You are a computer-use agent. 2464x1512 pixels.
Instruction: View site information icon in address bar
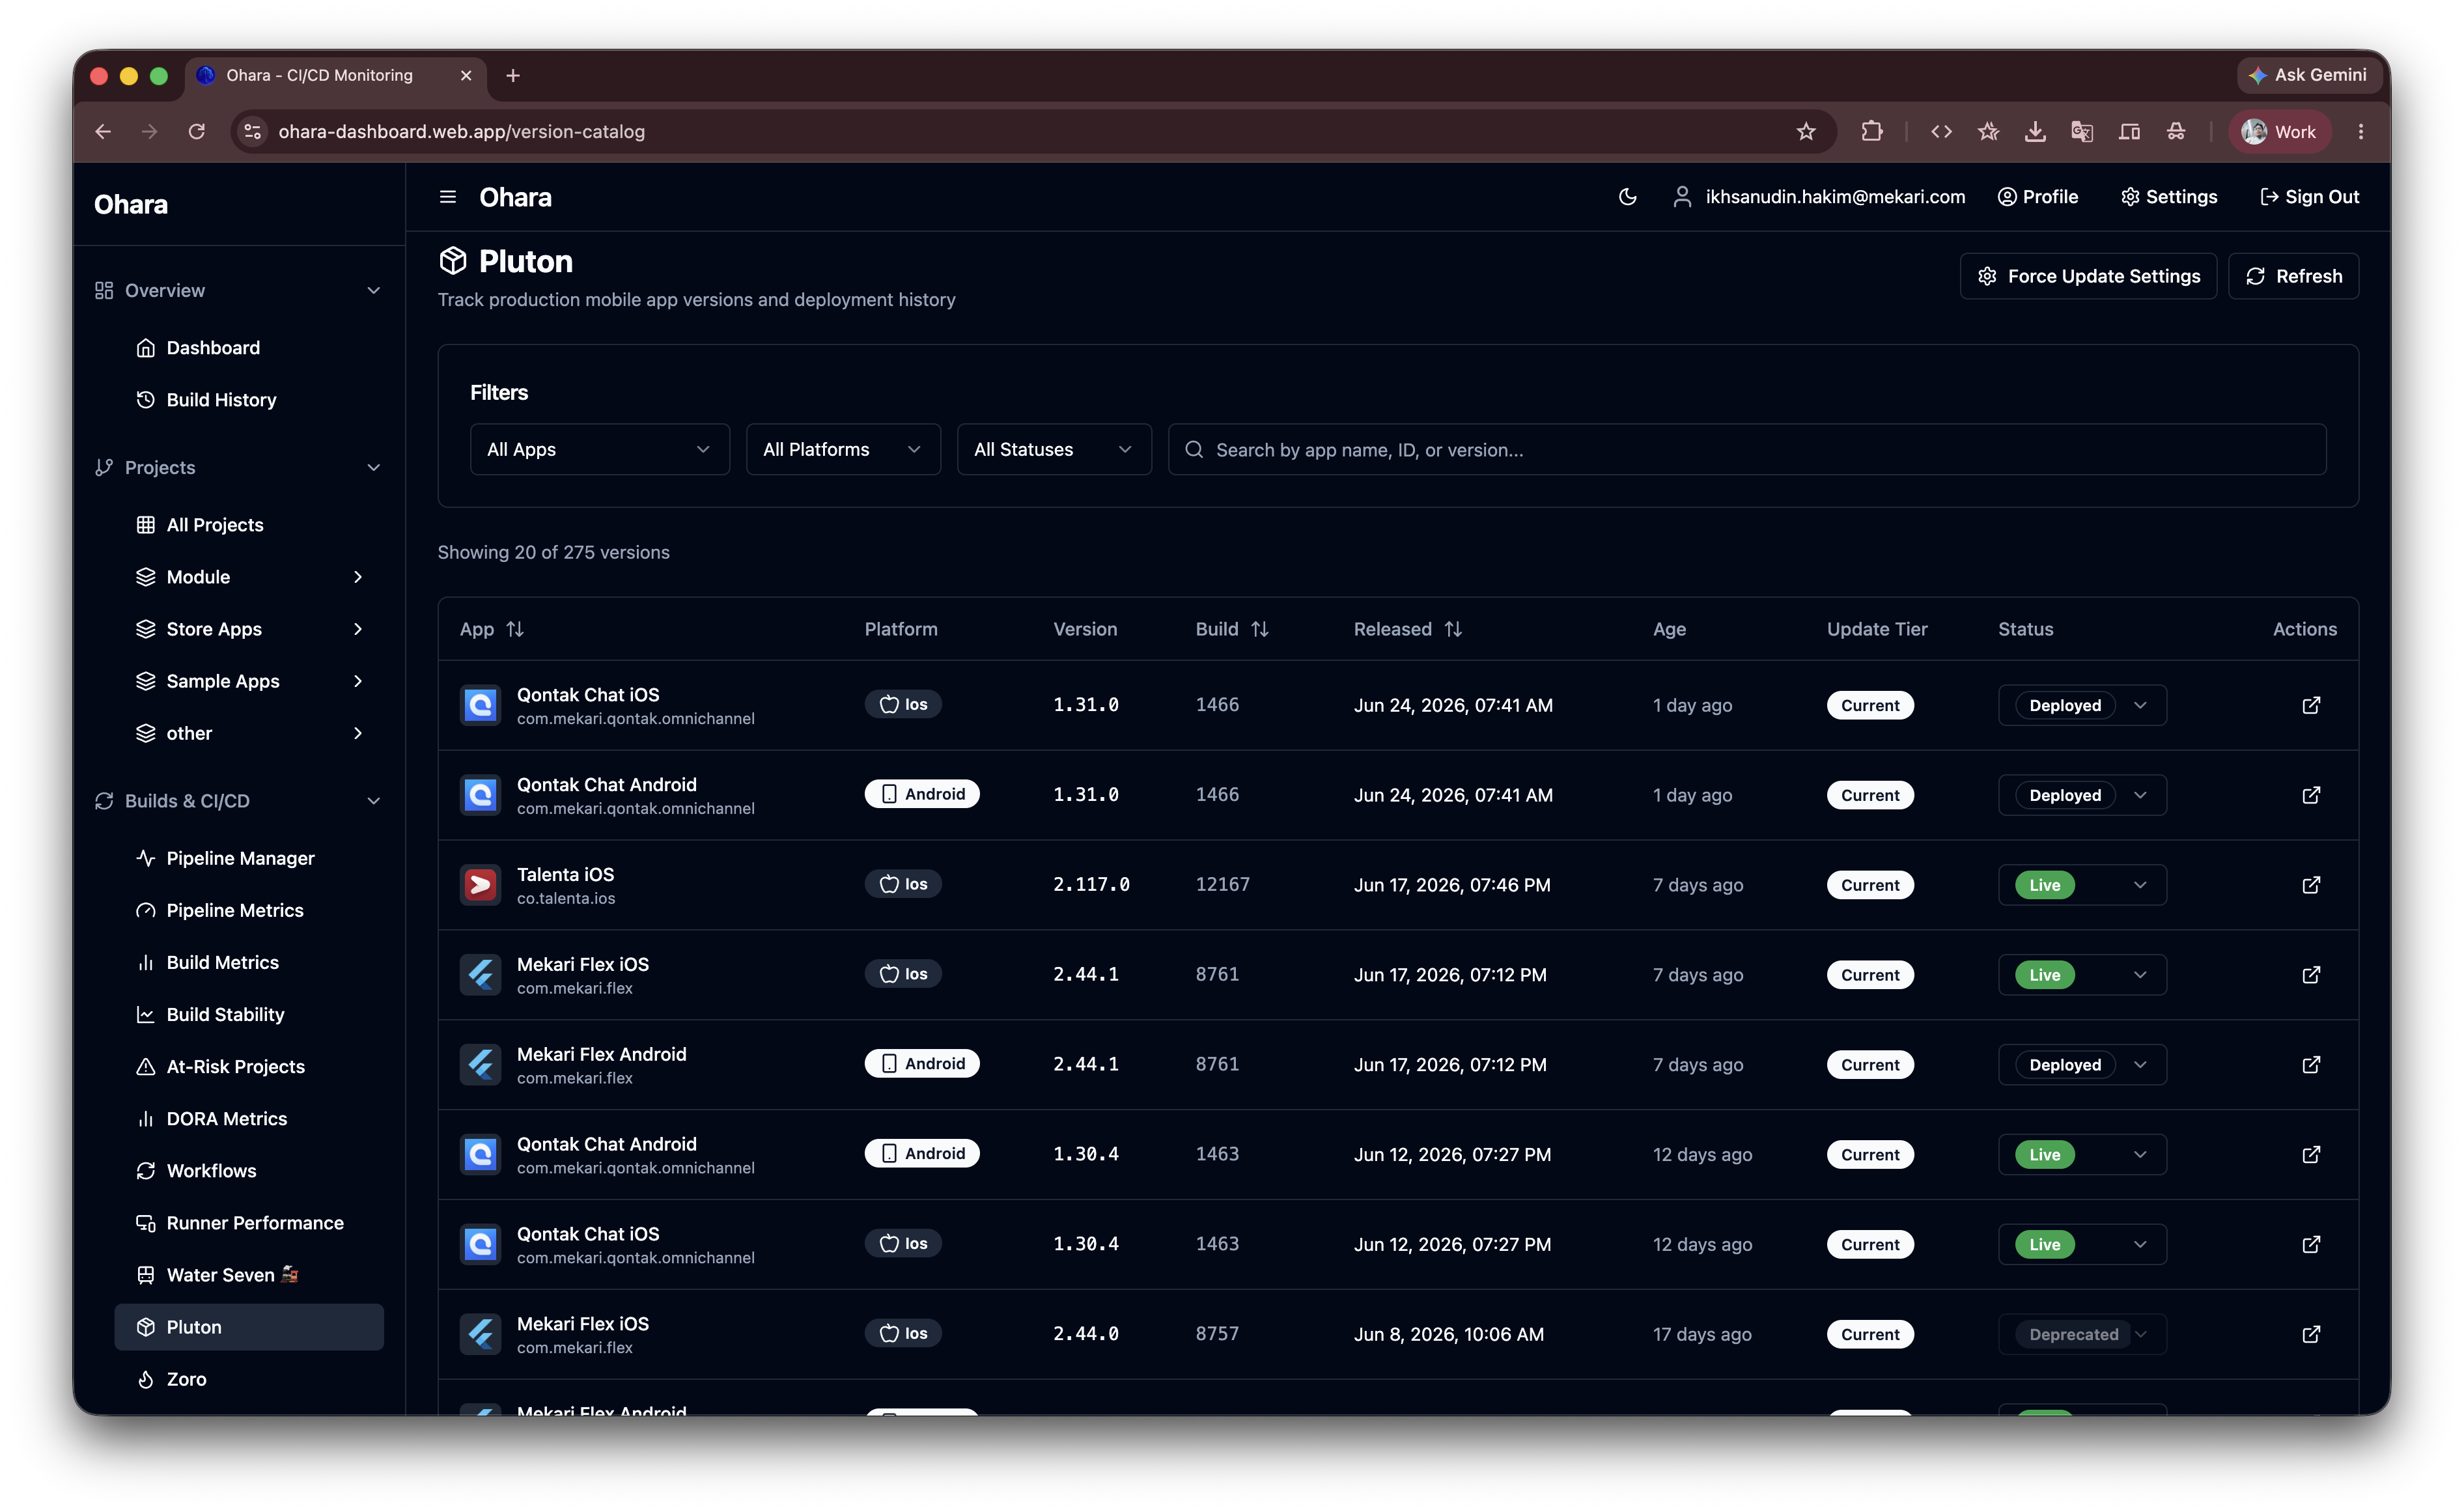(253, 131)
